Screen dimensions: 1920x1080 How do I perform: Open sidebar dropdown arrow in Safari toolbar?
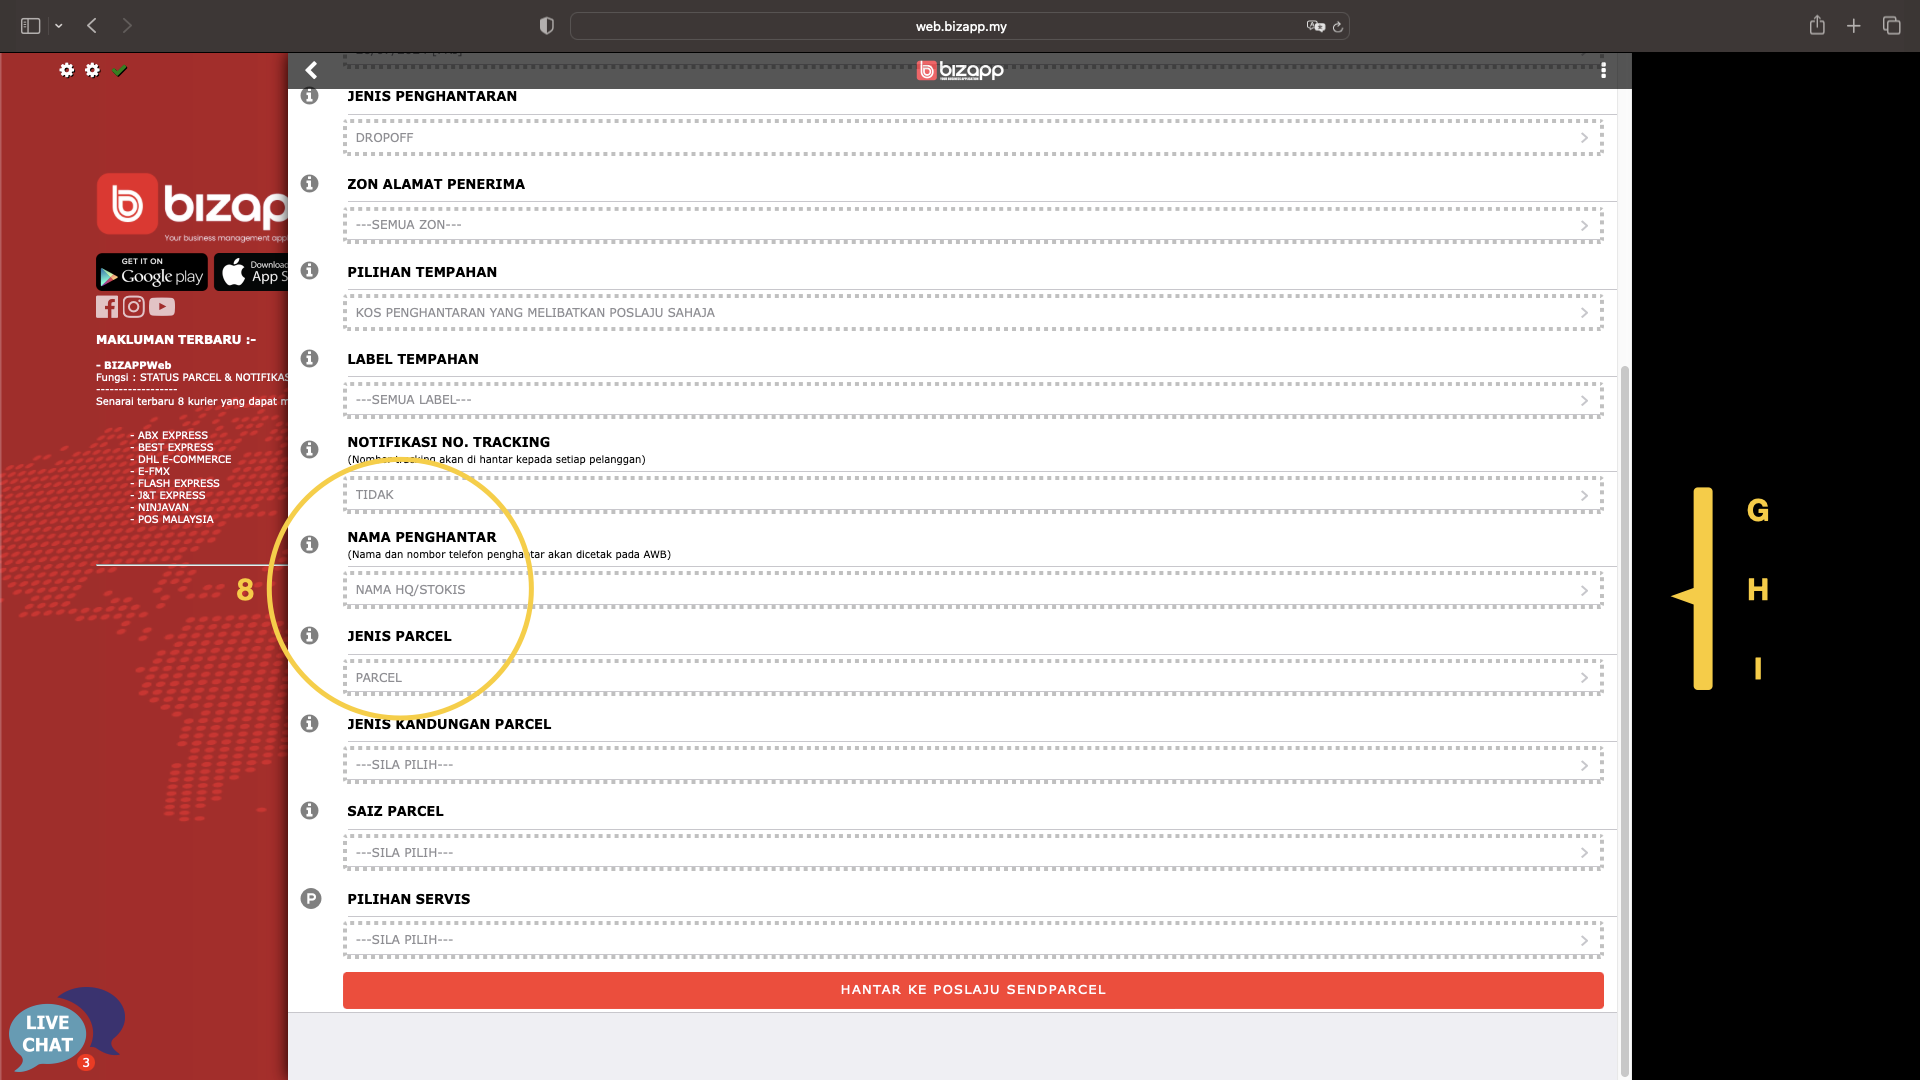[x=59, y=26]
